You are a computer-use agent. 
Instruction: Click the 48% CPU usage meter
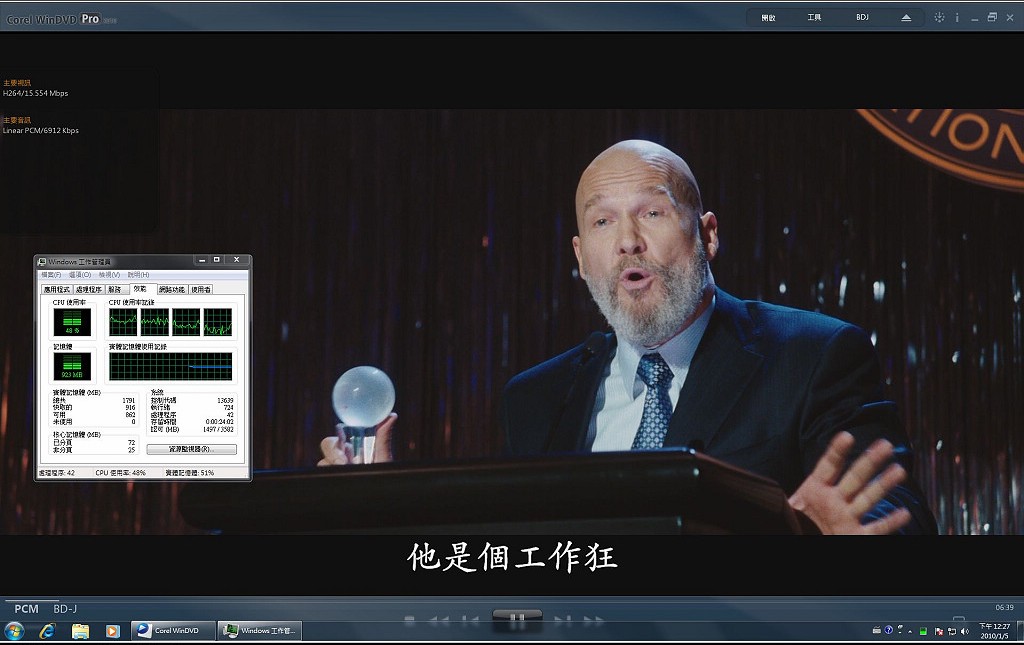tap(72, 322)
